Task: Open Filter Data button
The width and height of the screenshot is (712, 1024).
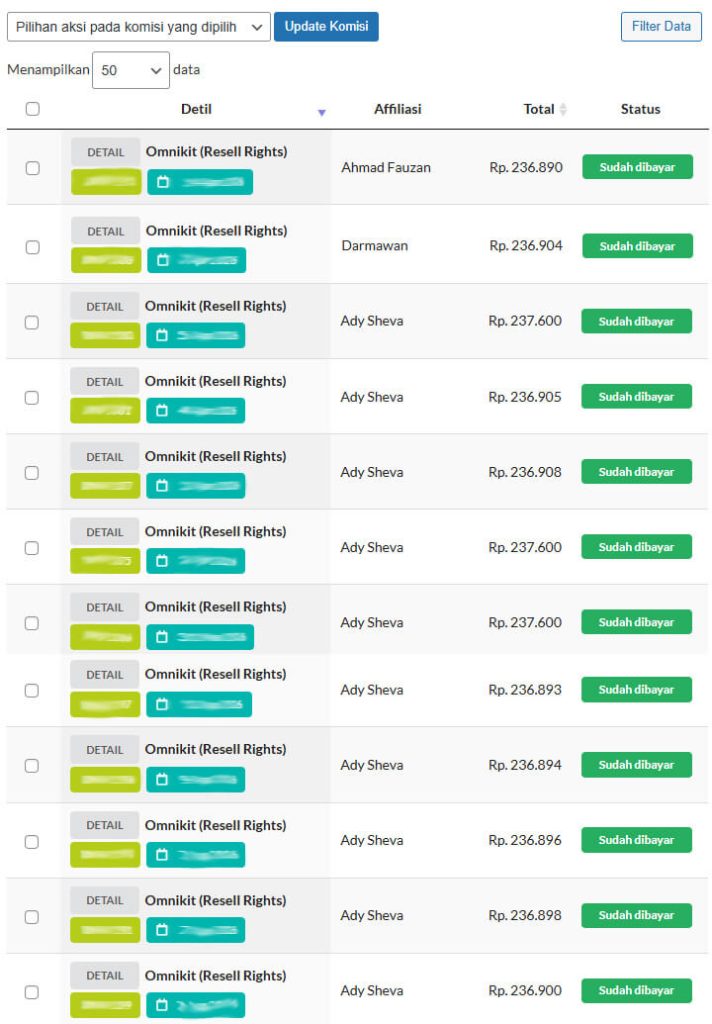Action: coord(661,27)
